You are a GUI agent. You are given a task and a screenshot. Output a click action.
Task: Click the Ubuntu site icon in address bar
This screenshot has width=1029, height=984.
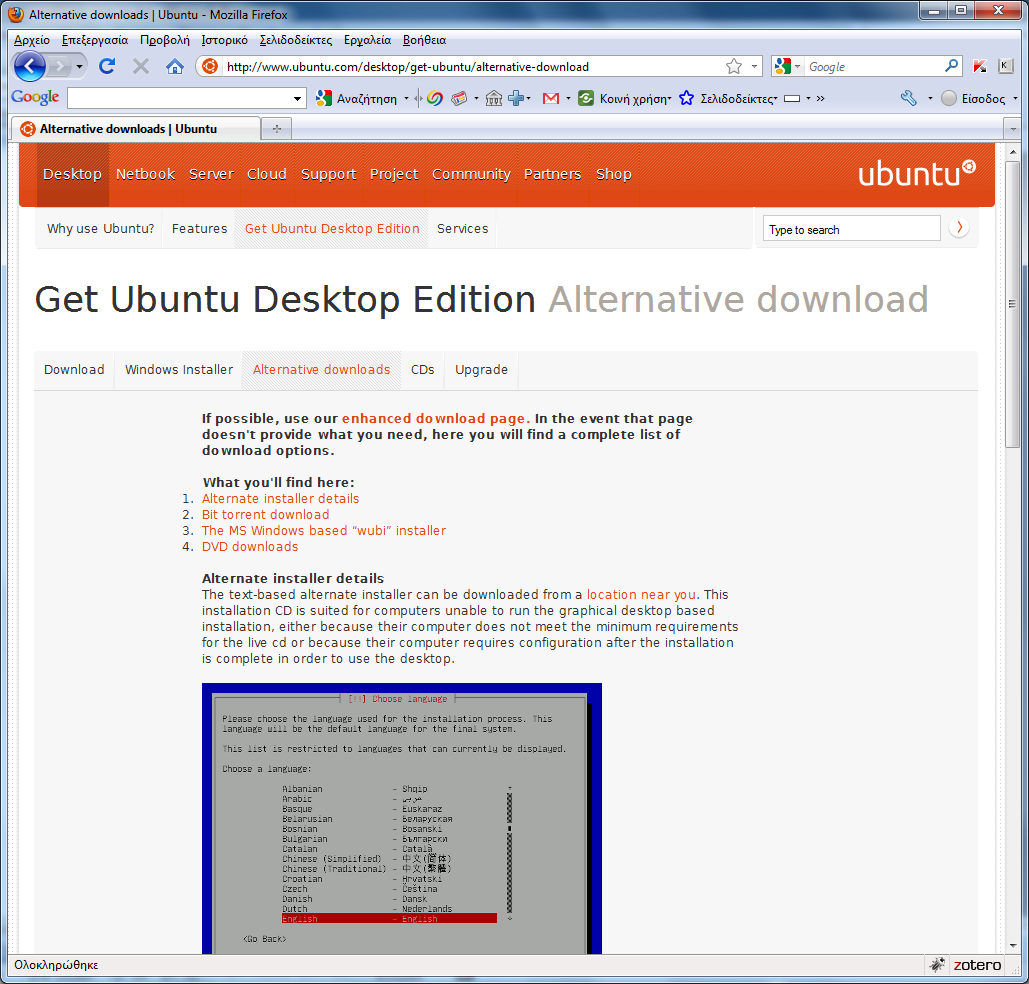click(210, 66)
